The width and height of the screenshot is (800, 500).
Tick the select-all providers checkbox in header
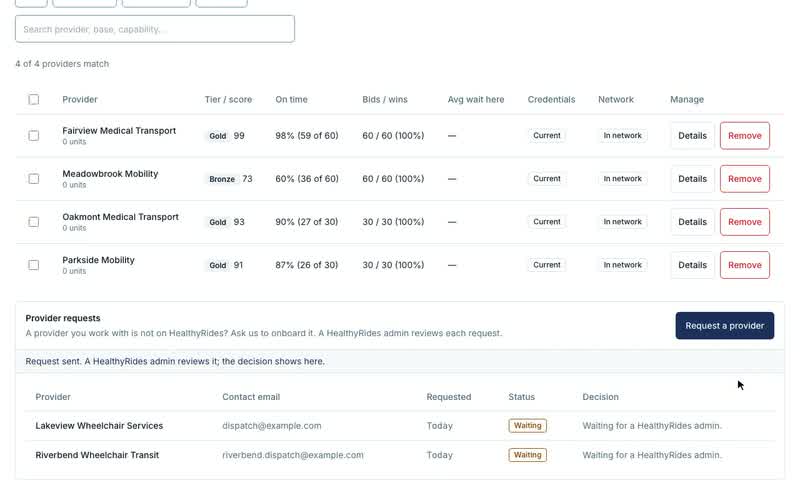(34, 99)
